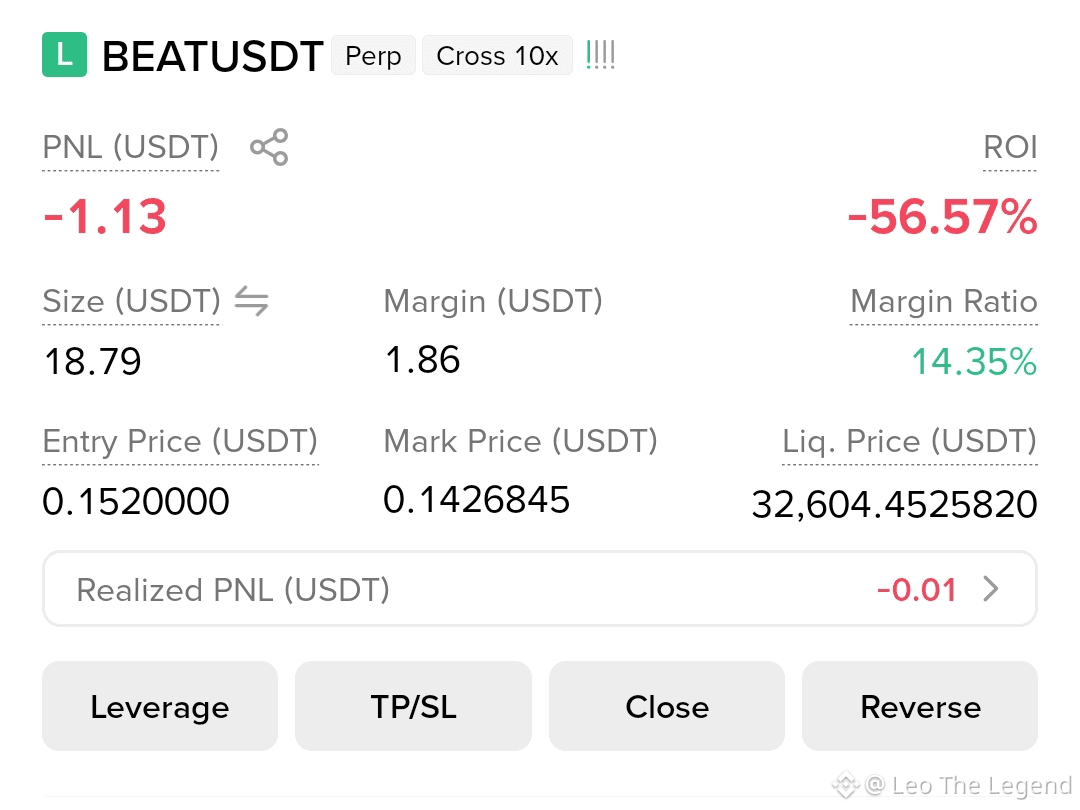This screenshot has width=1080, height=810.
Task: Tap the PNL (USDT) label
Action: [131, 147]
